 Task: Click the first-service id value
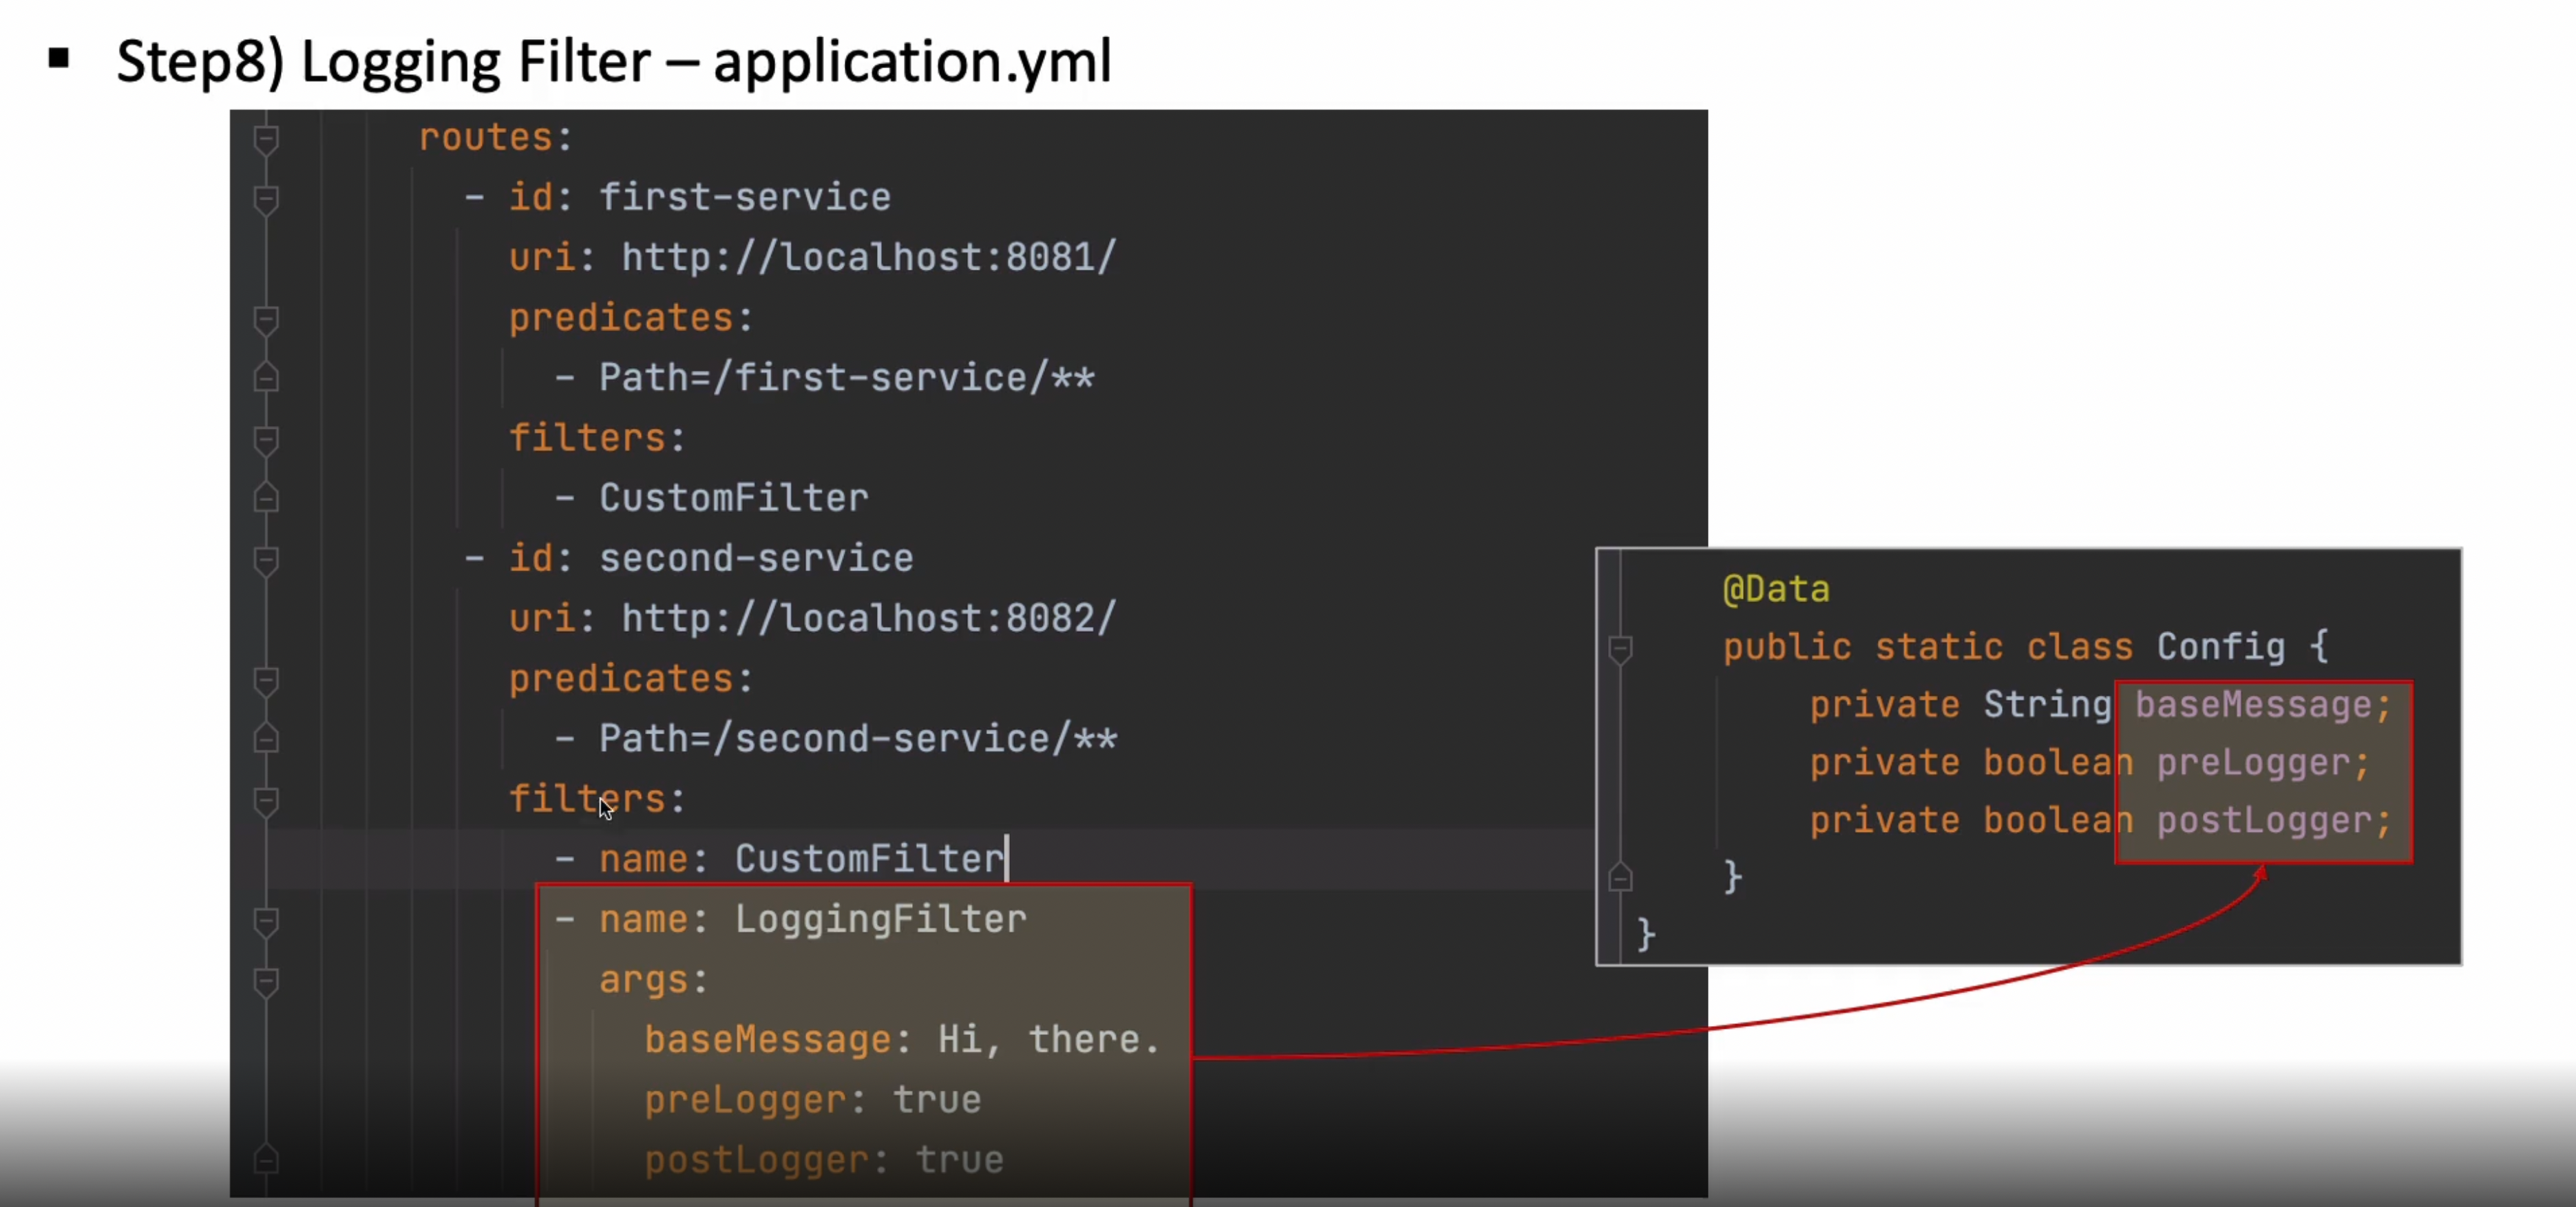tap(745, 197)
